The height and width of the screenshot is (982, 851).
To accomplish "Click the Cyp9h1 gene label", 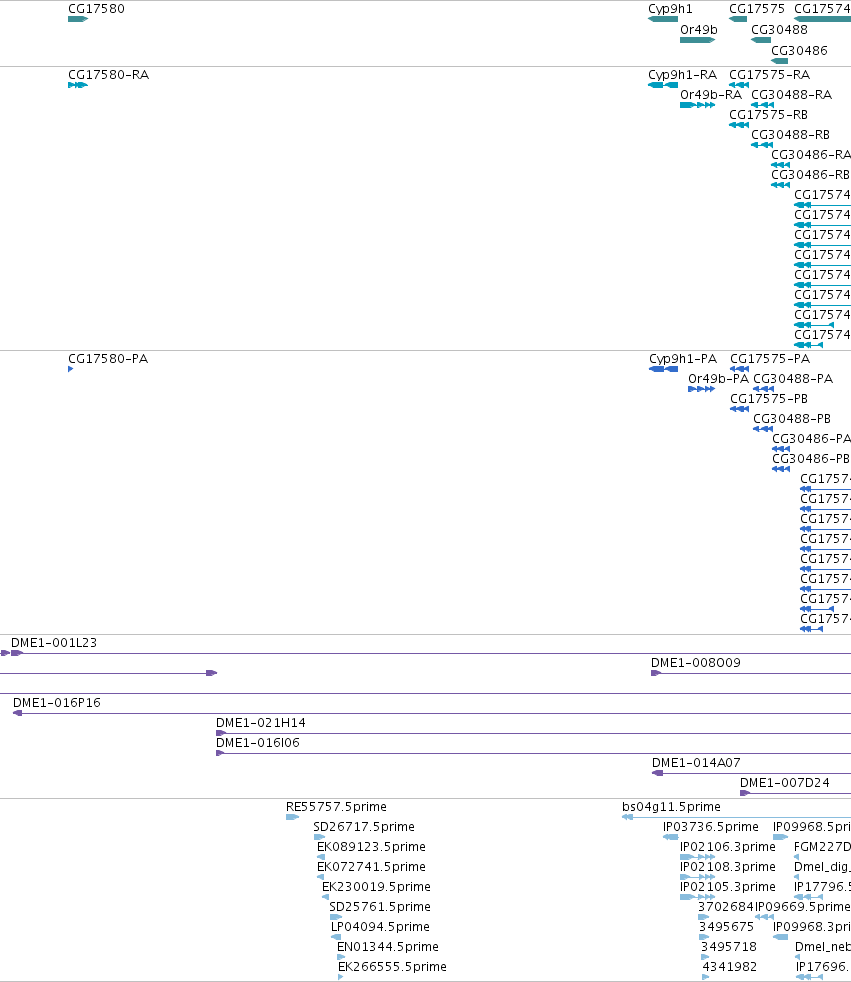I will coord(670,9).
